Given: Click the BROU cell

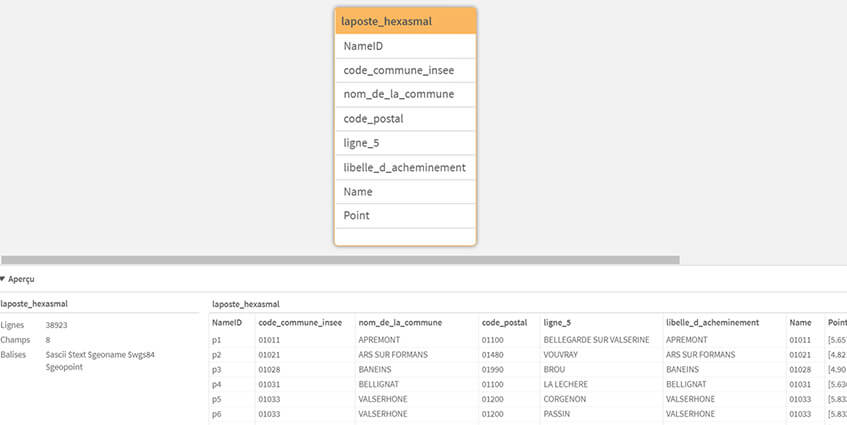Looking at the screenshot, I should (554, 369).
